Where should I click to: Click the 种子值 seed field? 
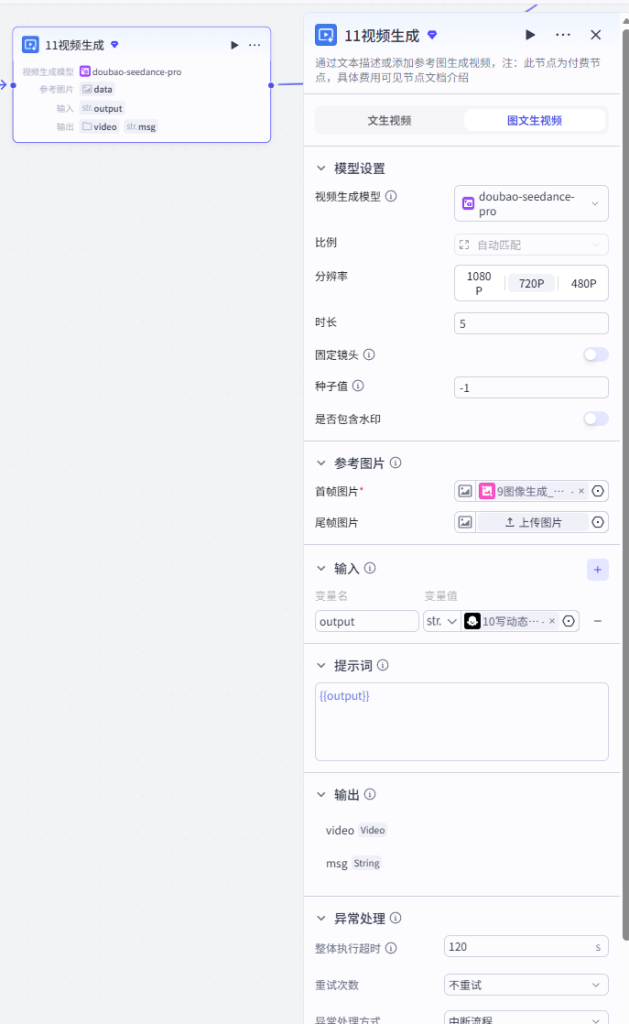click(x=531, y=387)
